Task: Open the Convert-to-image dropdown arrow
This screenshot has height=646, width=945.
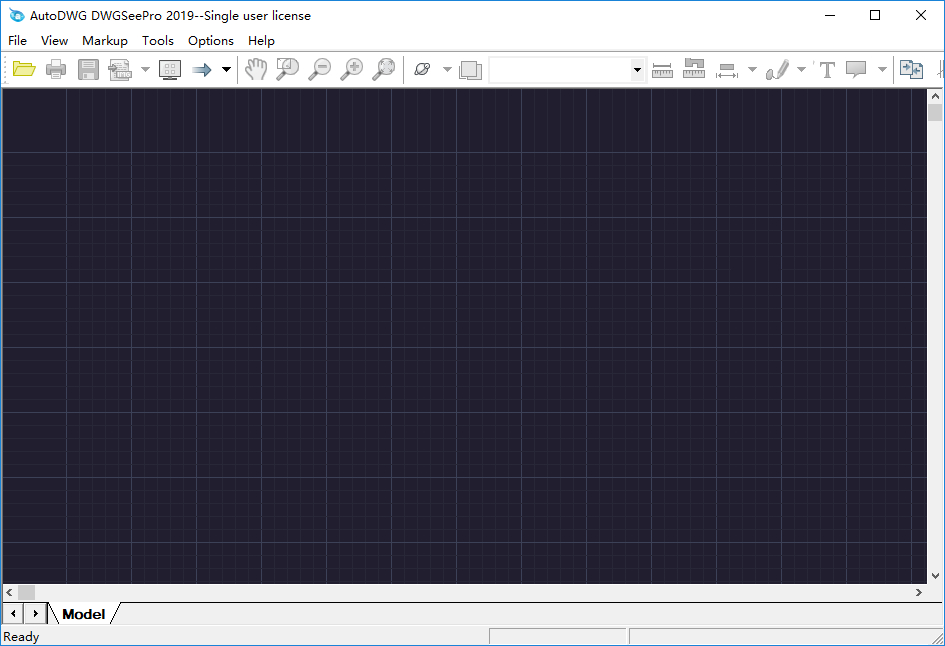Action: coord(143,70)
